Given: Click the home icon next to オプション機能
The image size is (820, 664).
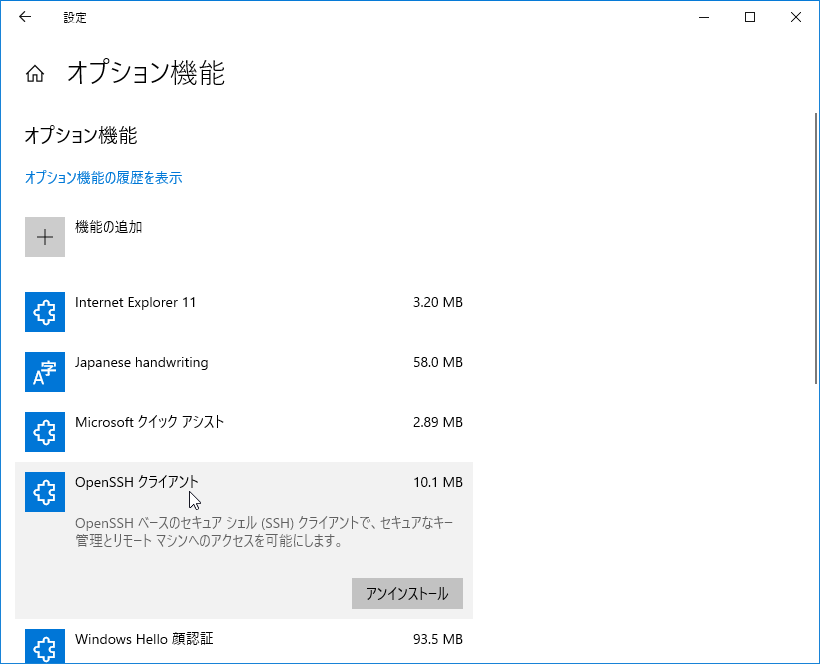Looking at the screenshot, I should pyautogui.click(x=34, y=73).
